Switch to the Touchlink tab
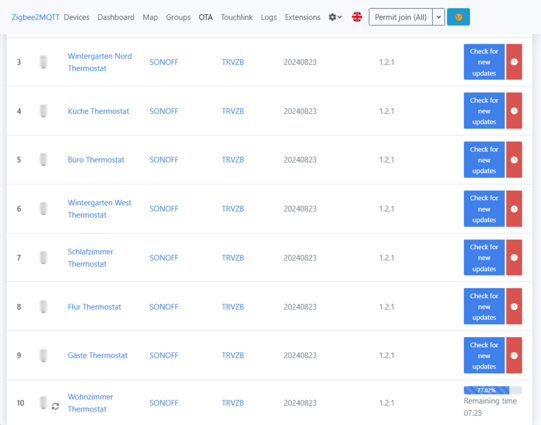The height and width of the screenshot is (425, 541). [237, 17]
